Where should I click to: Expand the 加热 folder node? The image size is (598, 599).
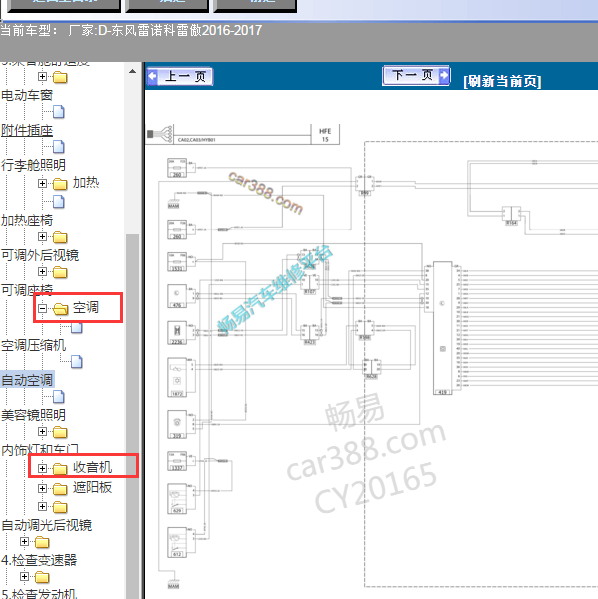point(42,183)
